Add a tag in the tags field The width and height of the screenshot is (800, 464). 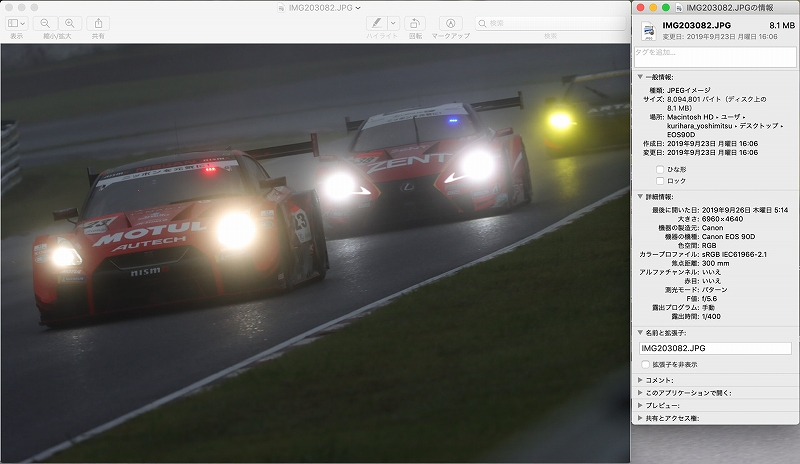[714, 57]
